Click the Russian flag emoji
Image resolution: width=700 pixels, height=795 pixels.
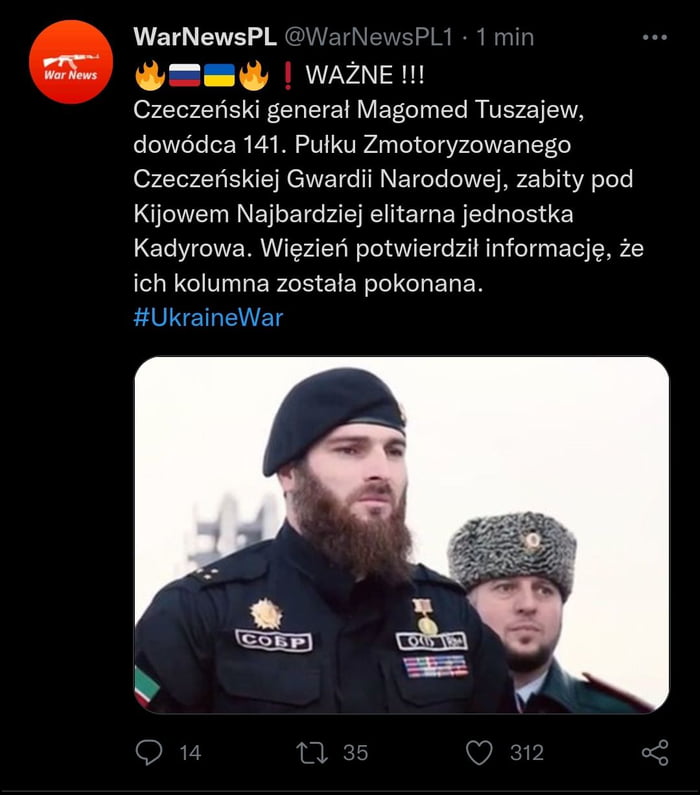[185, 76]
